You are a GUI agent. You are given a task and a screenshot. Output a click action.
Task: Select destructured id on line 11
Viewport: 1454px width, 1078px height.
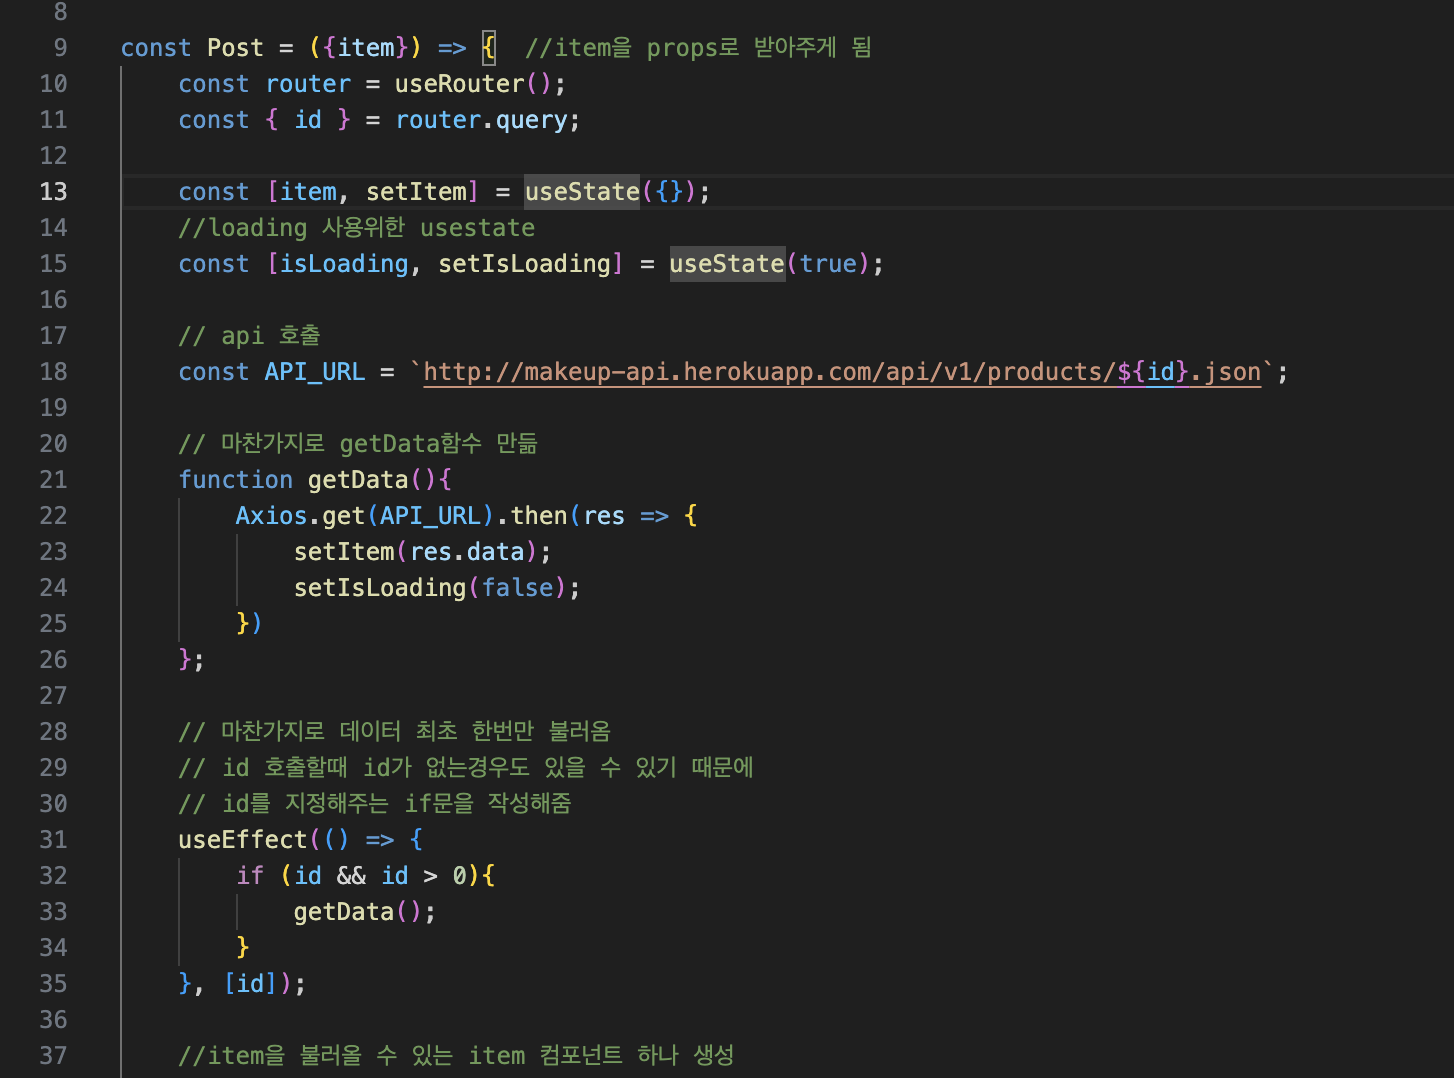click(x=308, y=120)
